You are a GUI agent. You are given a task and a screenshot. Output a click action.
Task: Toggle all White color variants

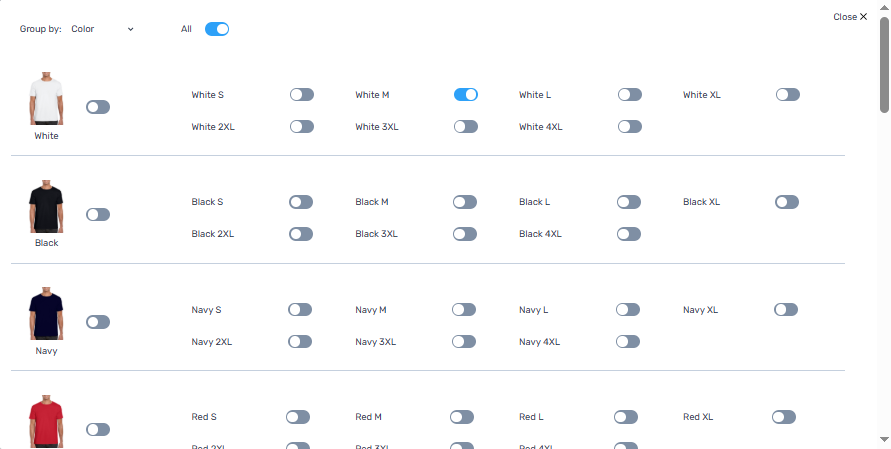98,107
